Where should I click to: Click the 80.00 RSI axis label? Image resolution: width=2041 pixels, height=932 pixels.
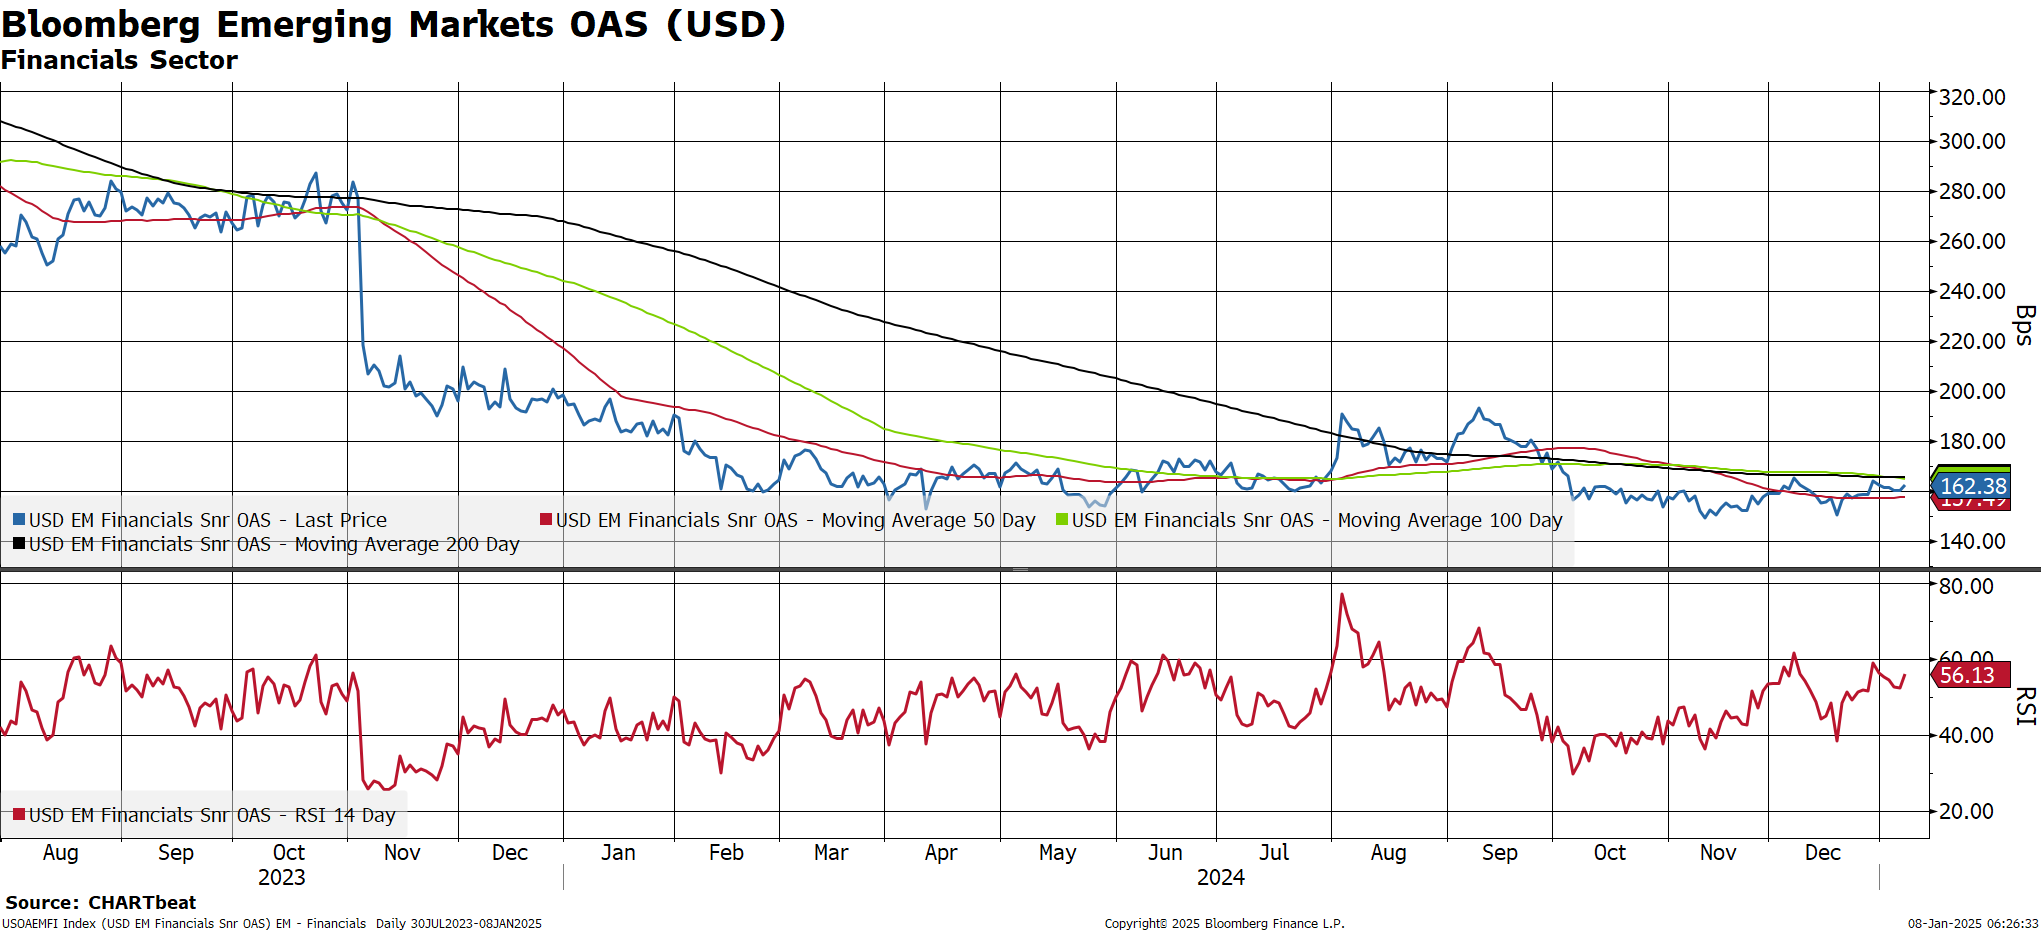(1966, 586)
